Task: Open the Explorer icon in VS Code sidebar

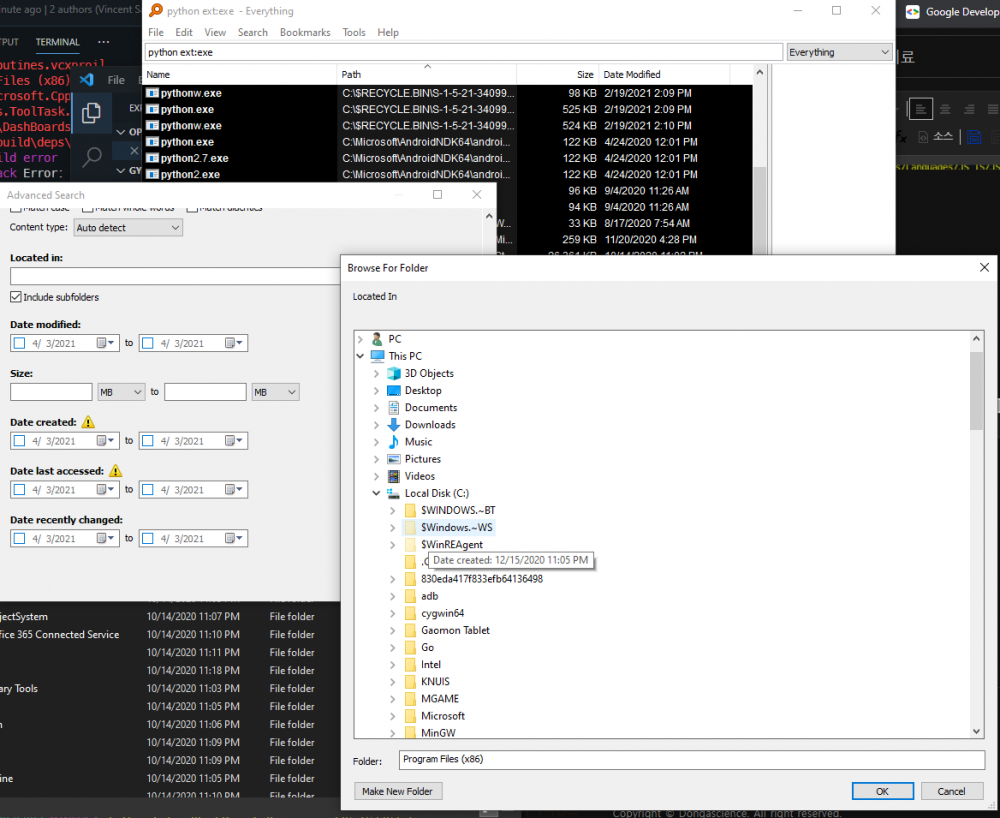Action: click(x=91, y=113)
